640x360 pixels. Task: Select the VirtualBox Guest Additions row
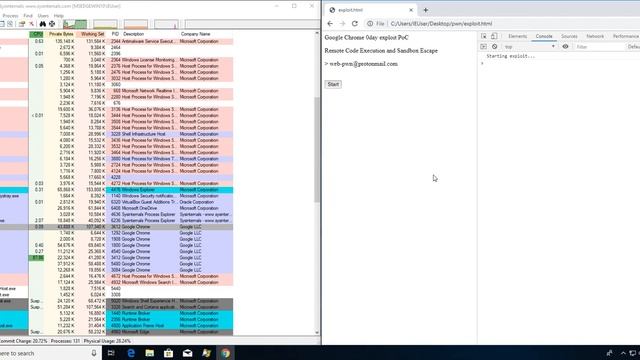tap(116, 202)
